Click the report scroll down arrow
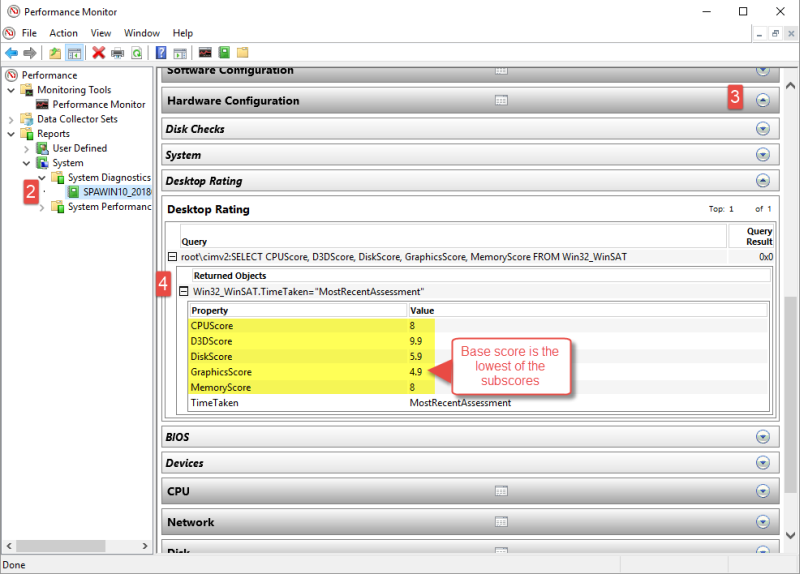 point(791,535)
